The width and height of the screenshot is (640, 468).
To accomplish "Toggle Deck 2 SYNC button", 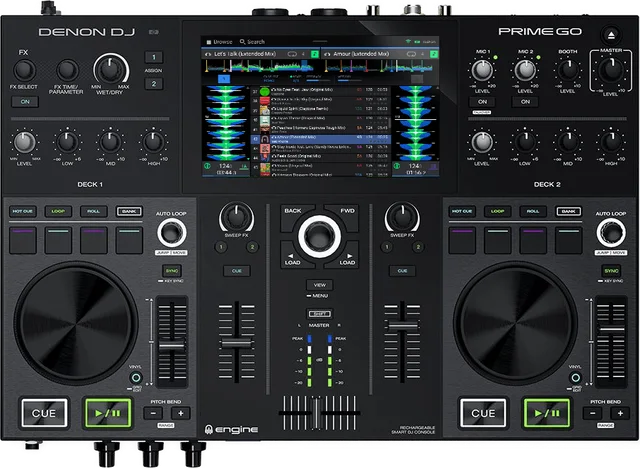I will (611, 271).
